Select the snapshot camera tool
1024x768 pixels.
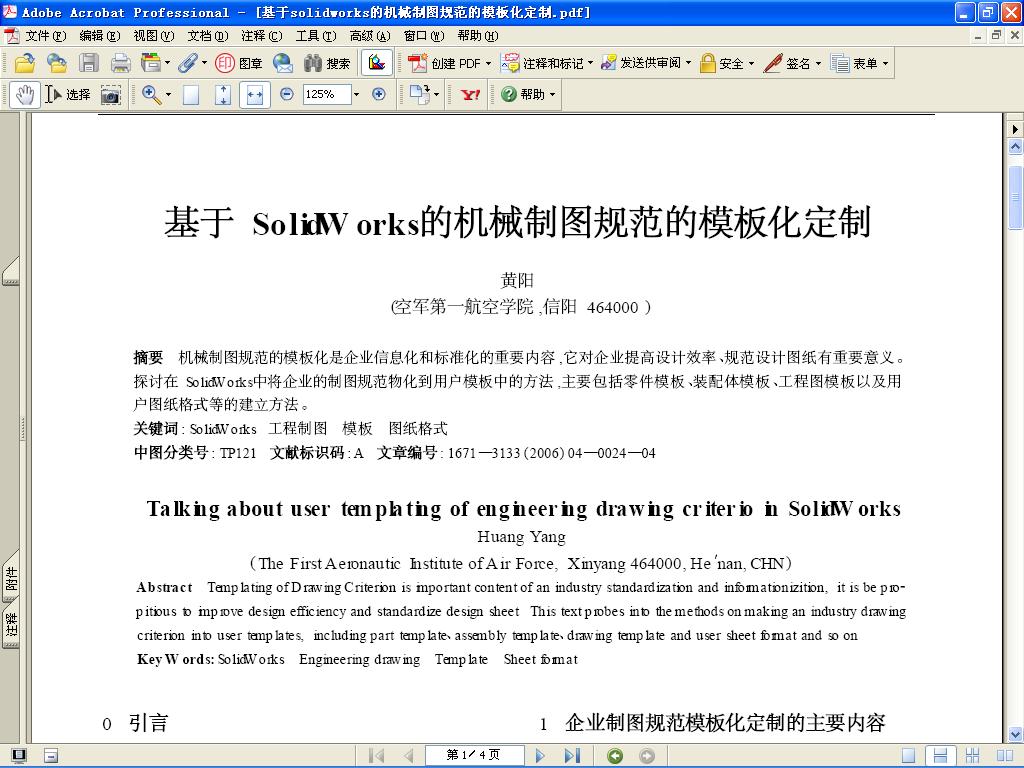[x=111, y=95]
